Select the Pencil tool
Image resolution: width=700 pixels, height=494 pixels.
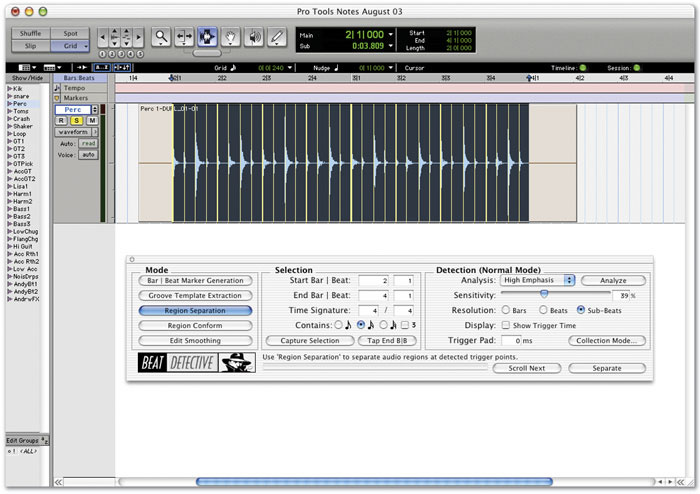277,37
